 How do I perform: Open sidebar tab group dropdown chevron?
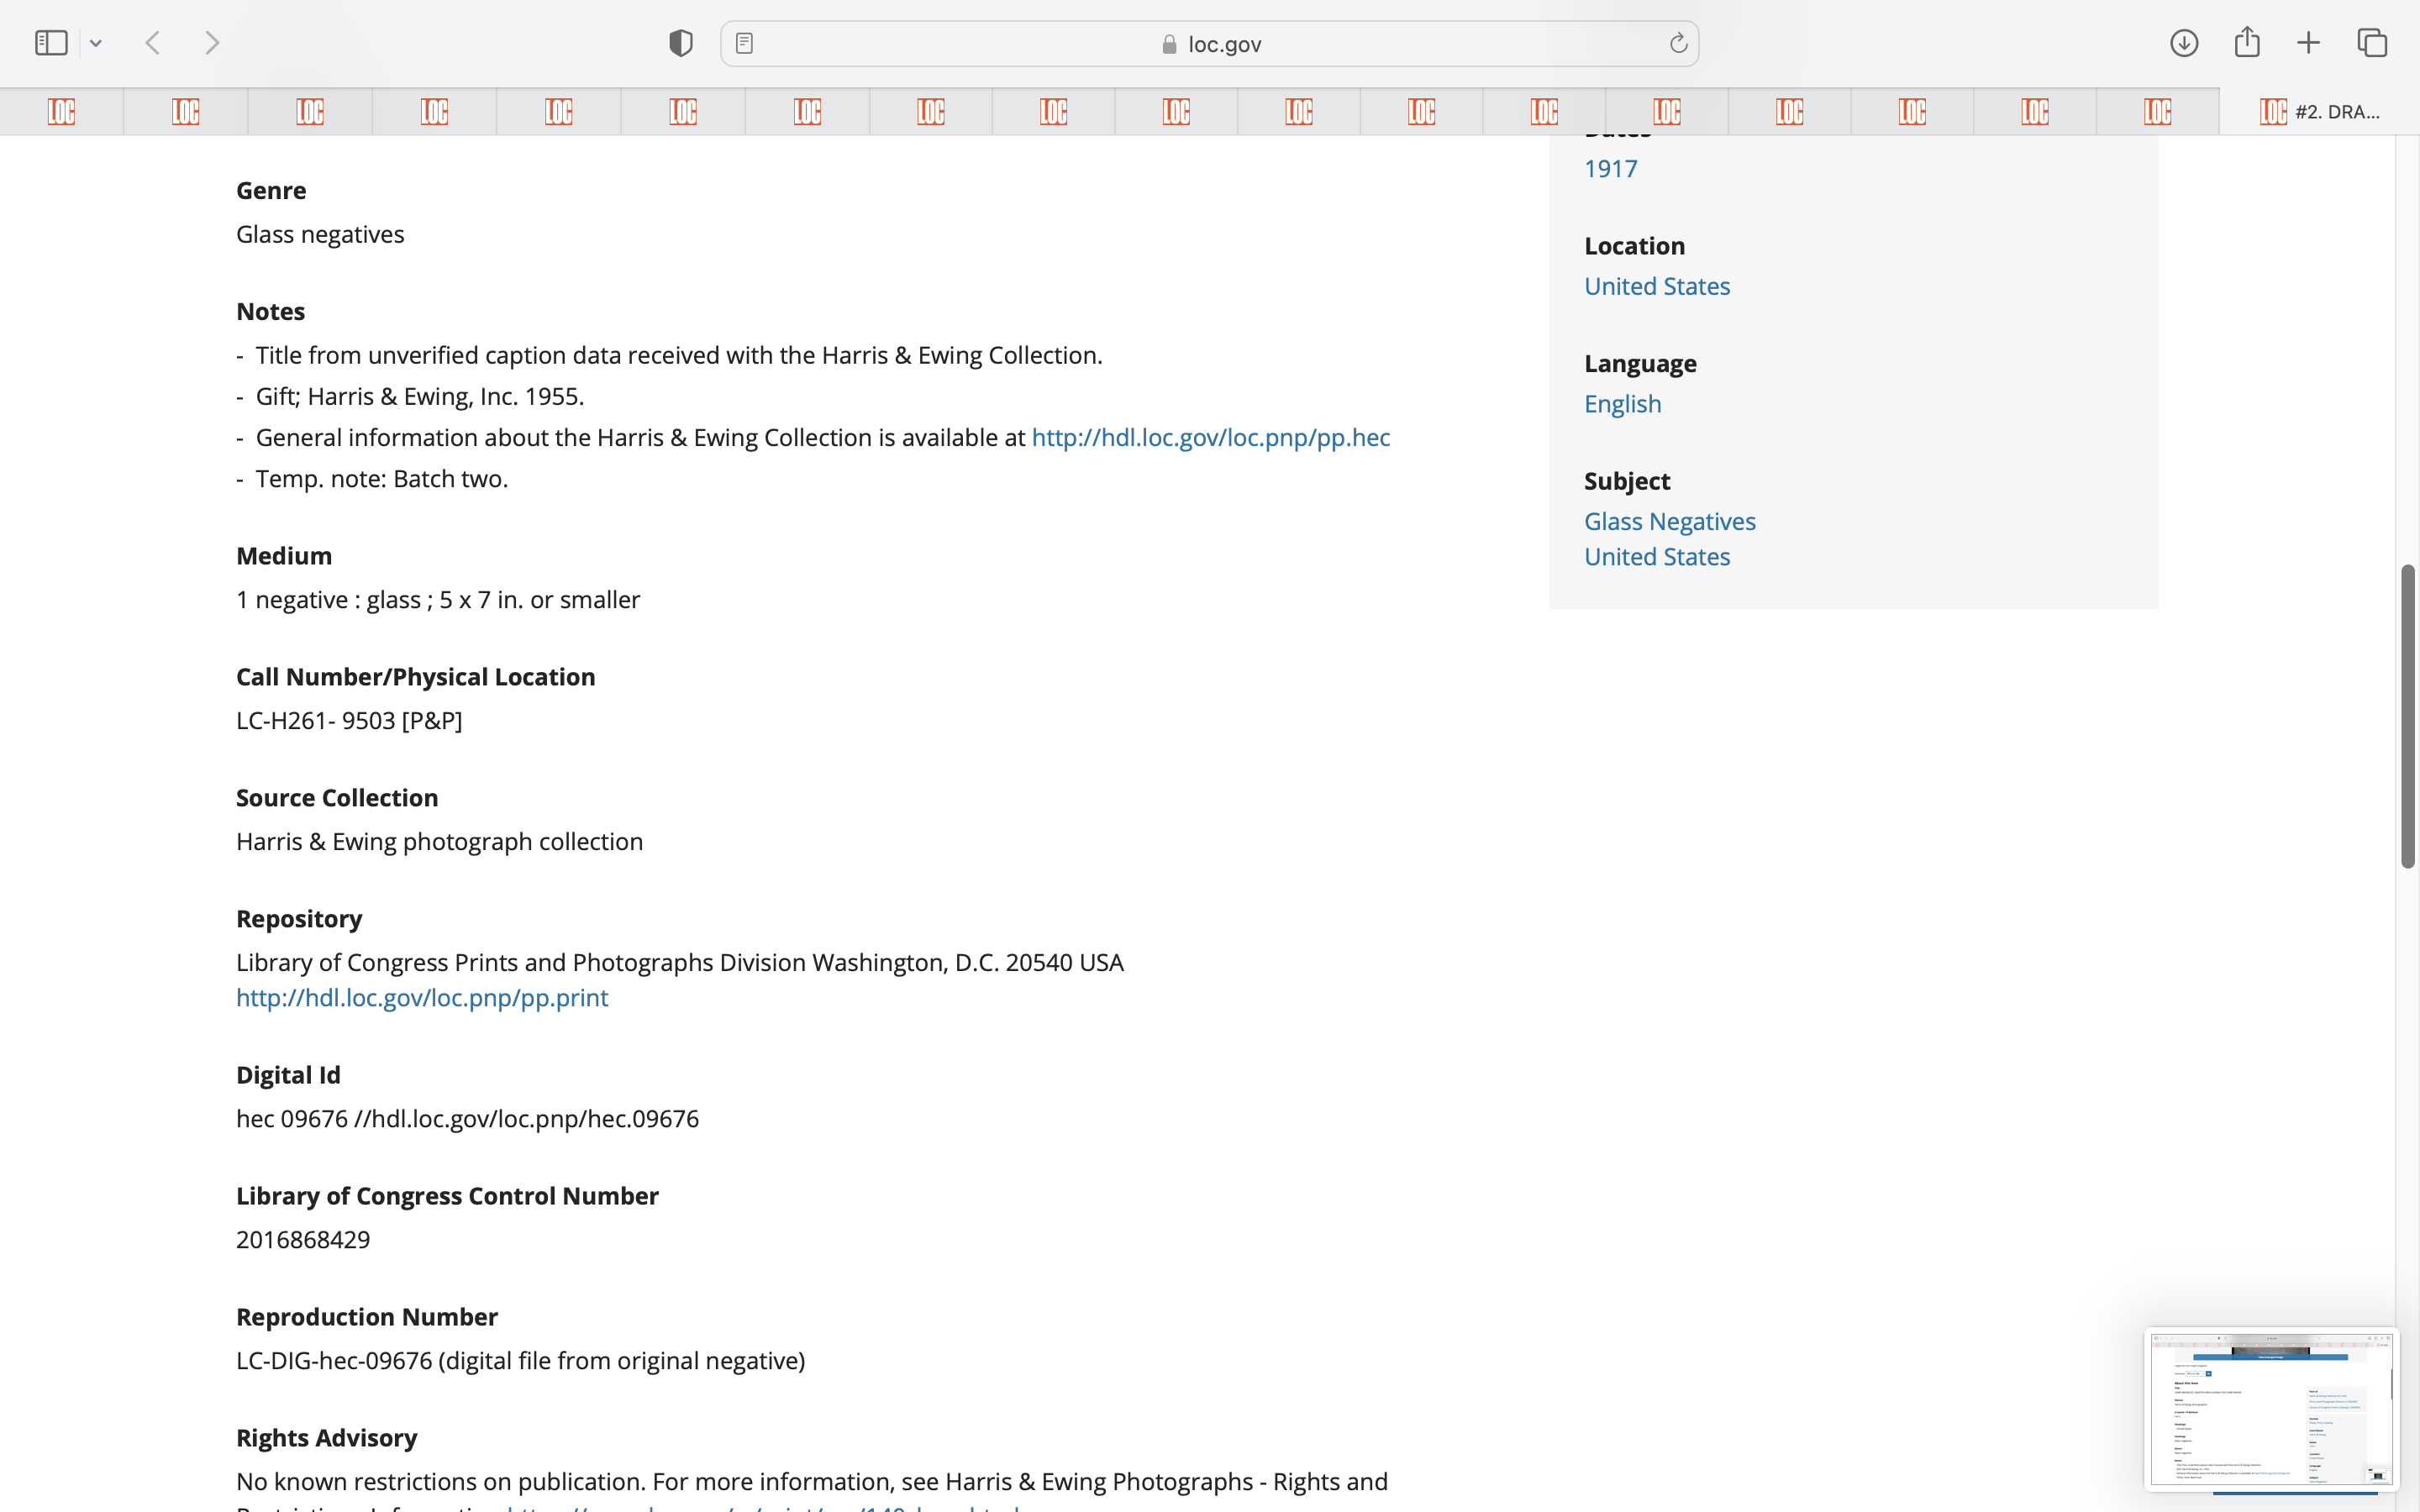click(96, 43)
